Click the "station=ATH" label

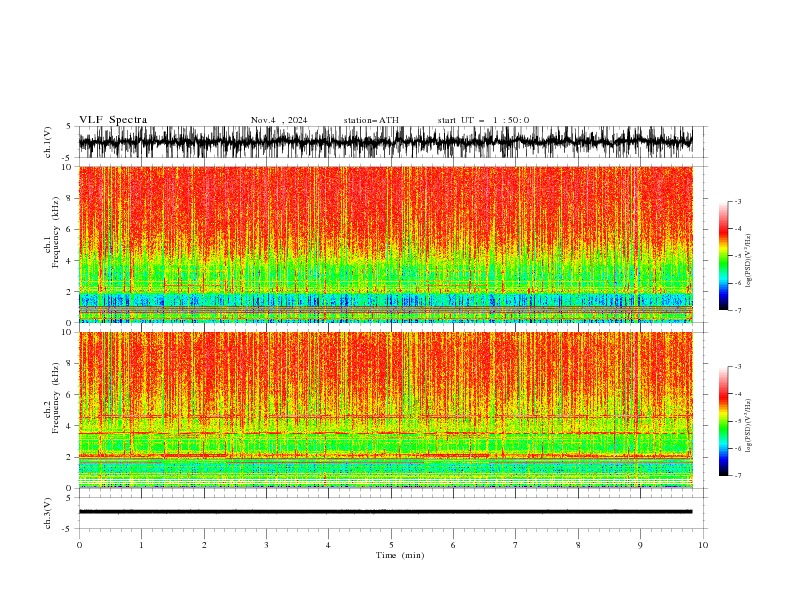(x=371, y=120)
